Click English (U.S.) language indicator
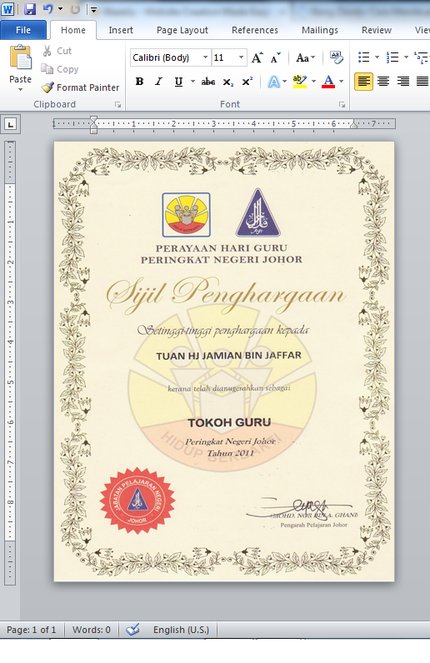The width and height of the screenshot is (430, 663). pyautogui.click(x=181, y=630)
